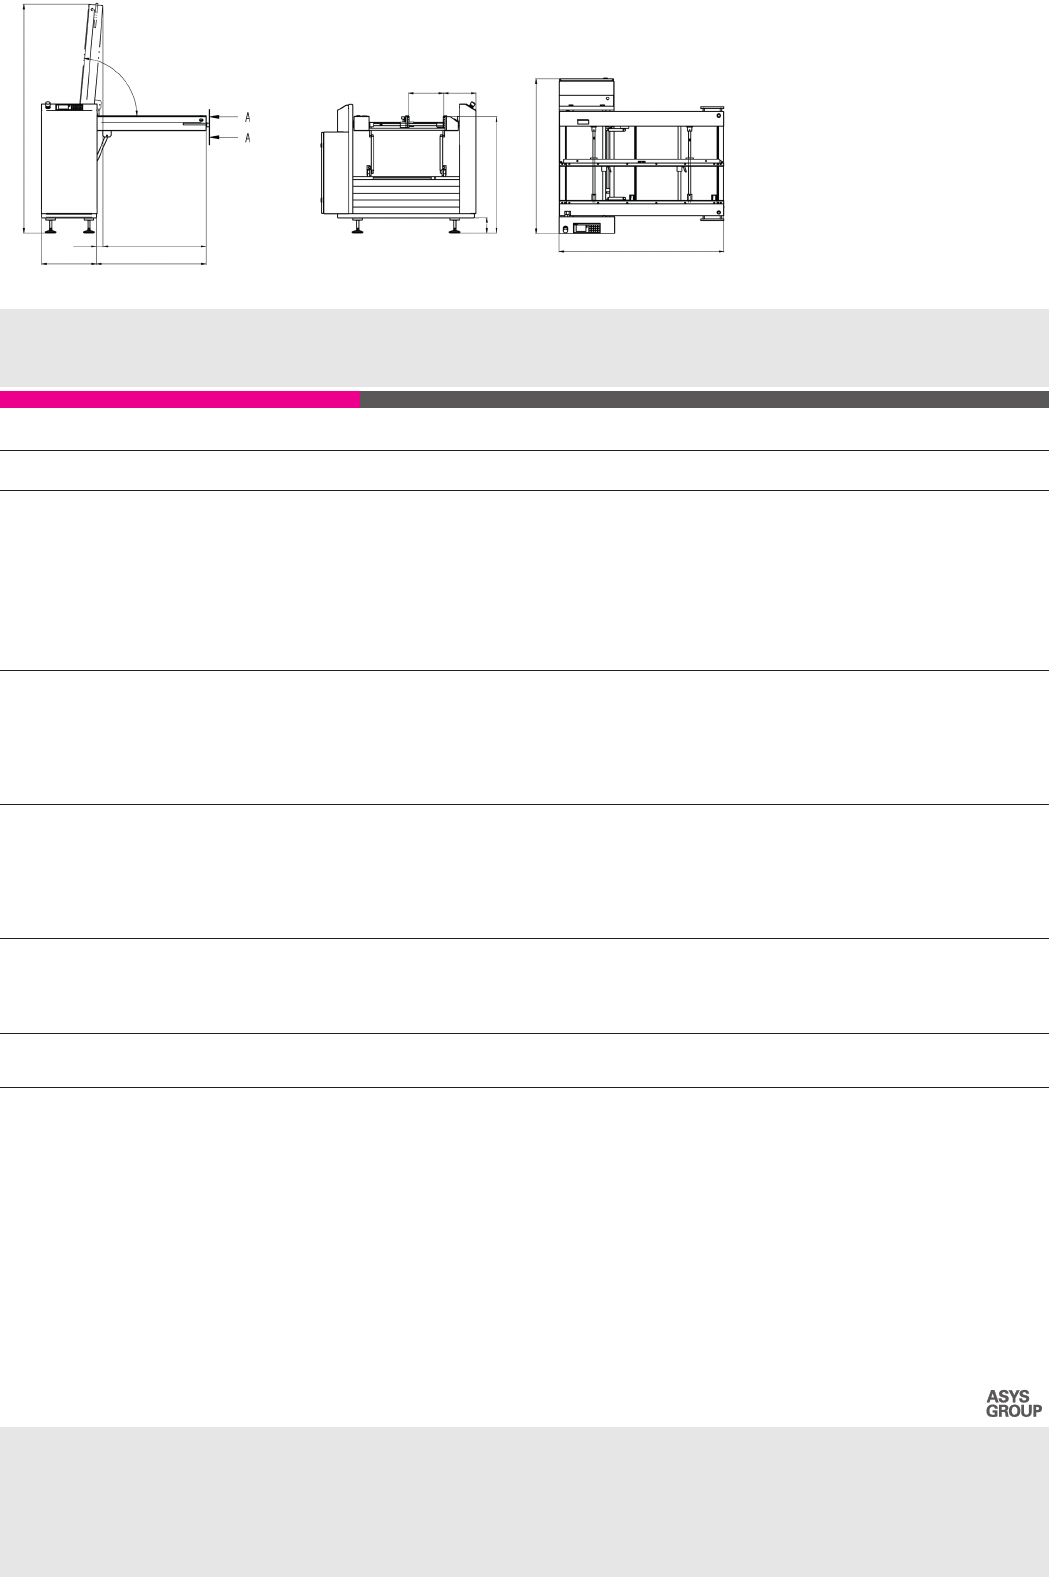Click the ASYS GROUP logo
The width and height of the screenshot is (1049, 1577).
pyautogui.click(x=1013, y=1403)
